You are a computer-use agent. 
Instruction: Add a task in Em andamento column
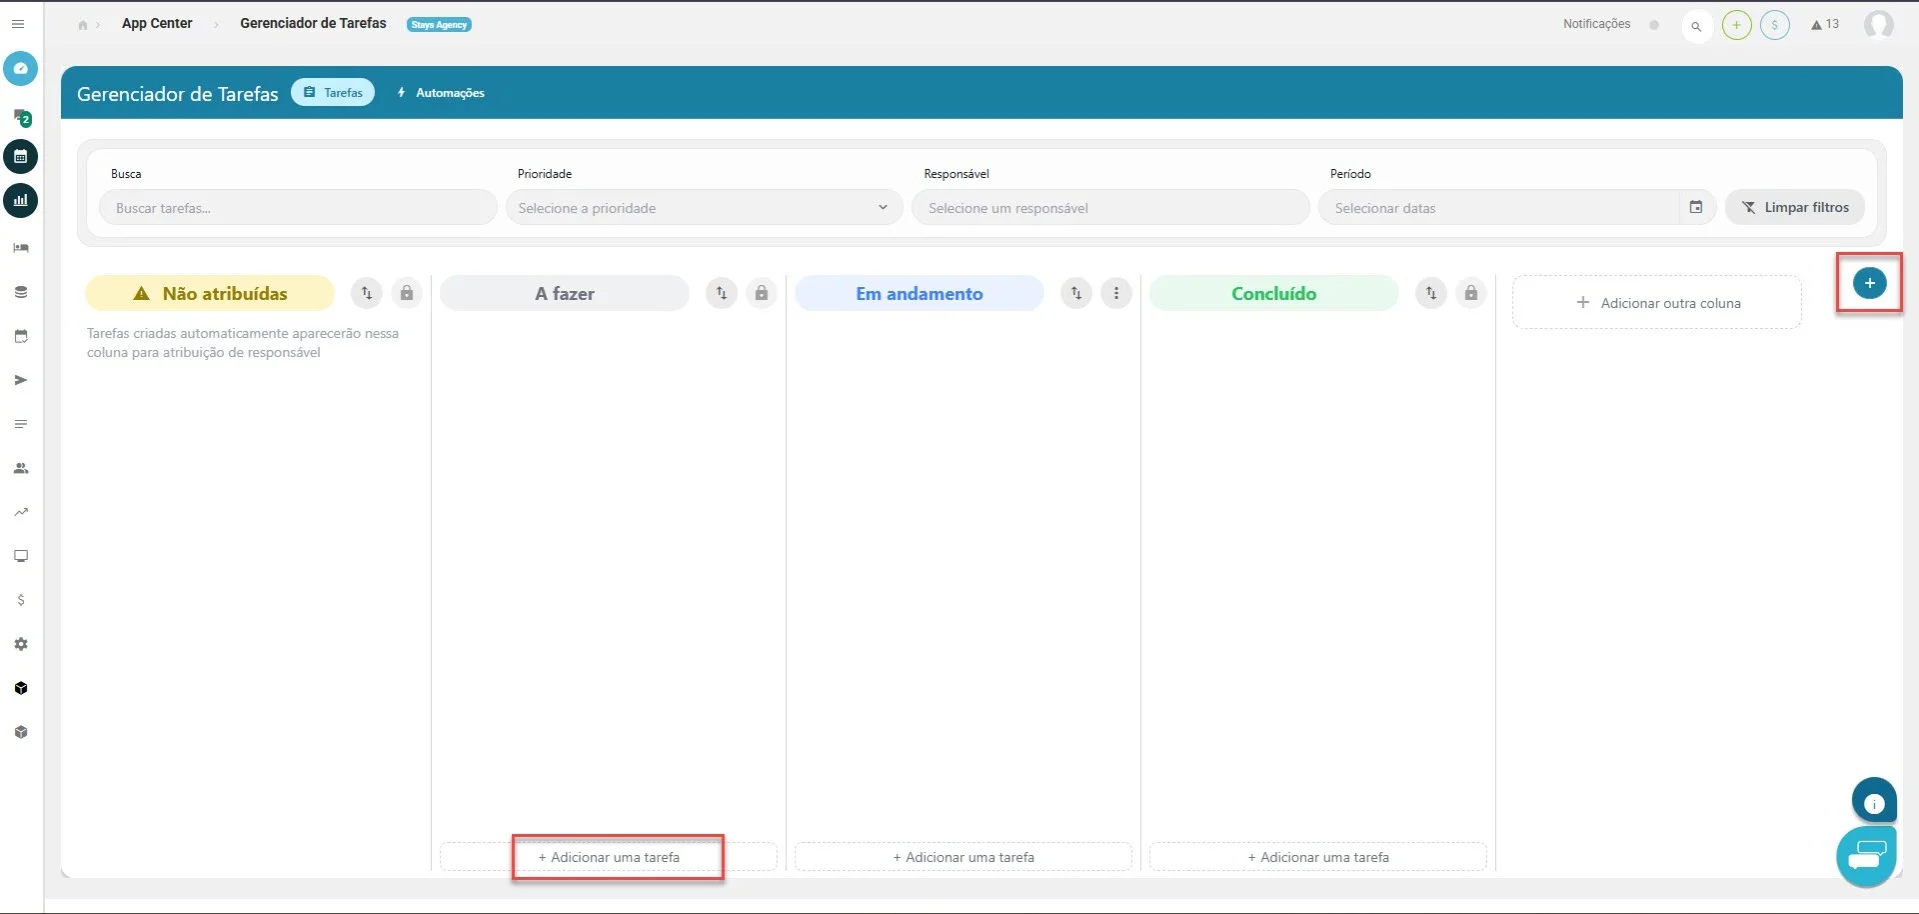[x=963, y=857]
